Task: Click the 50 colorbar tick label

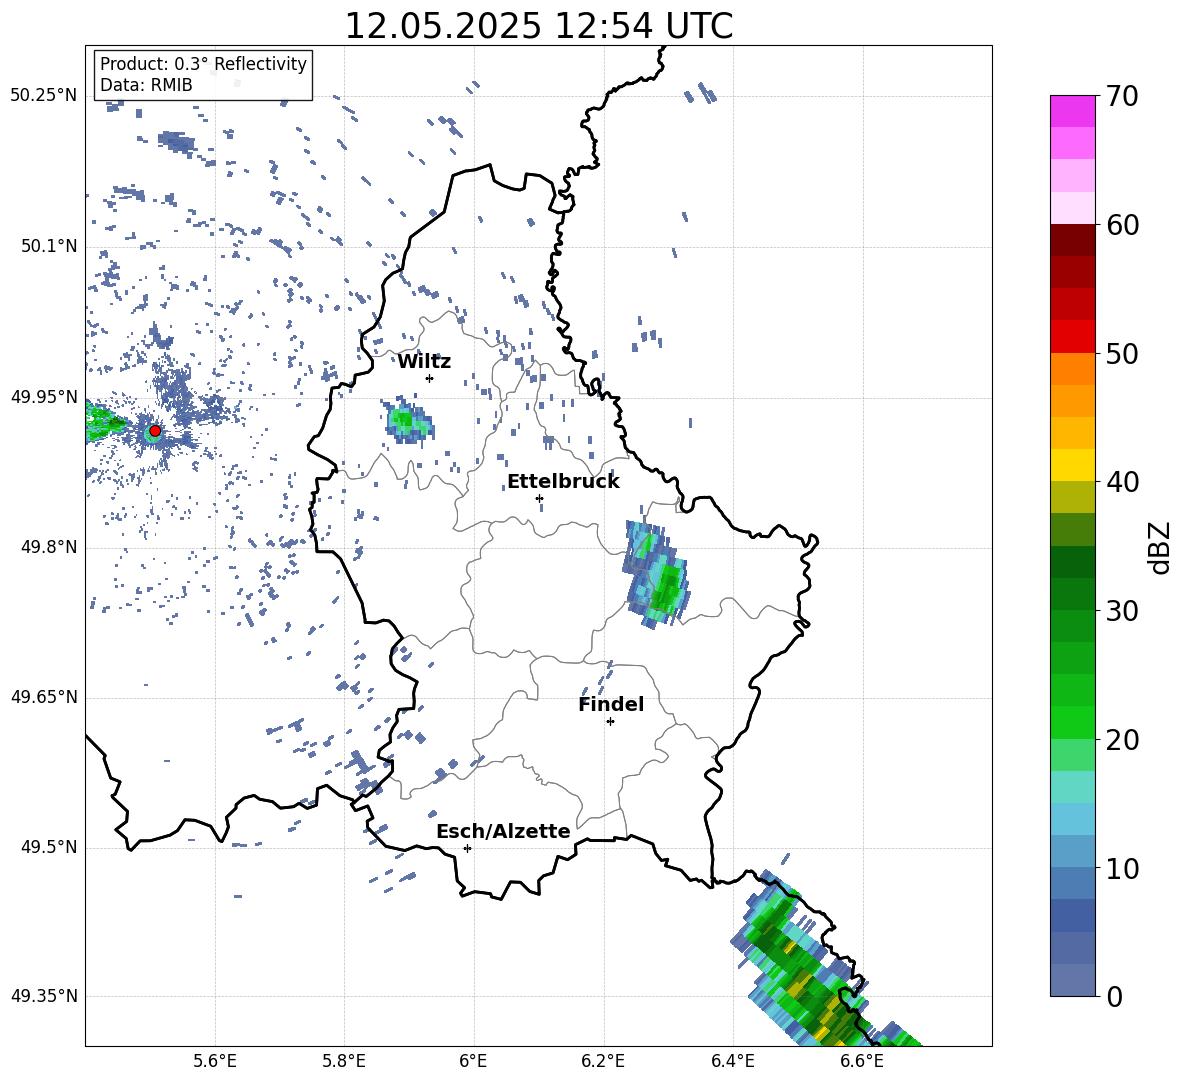Action: 1122,353
